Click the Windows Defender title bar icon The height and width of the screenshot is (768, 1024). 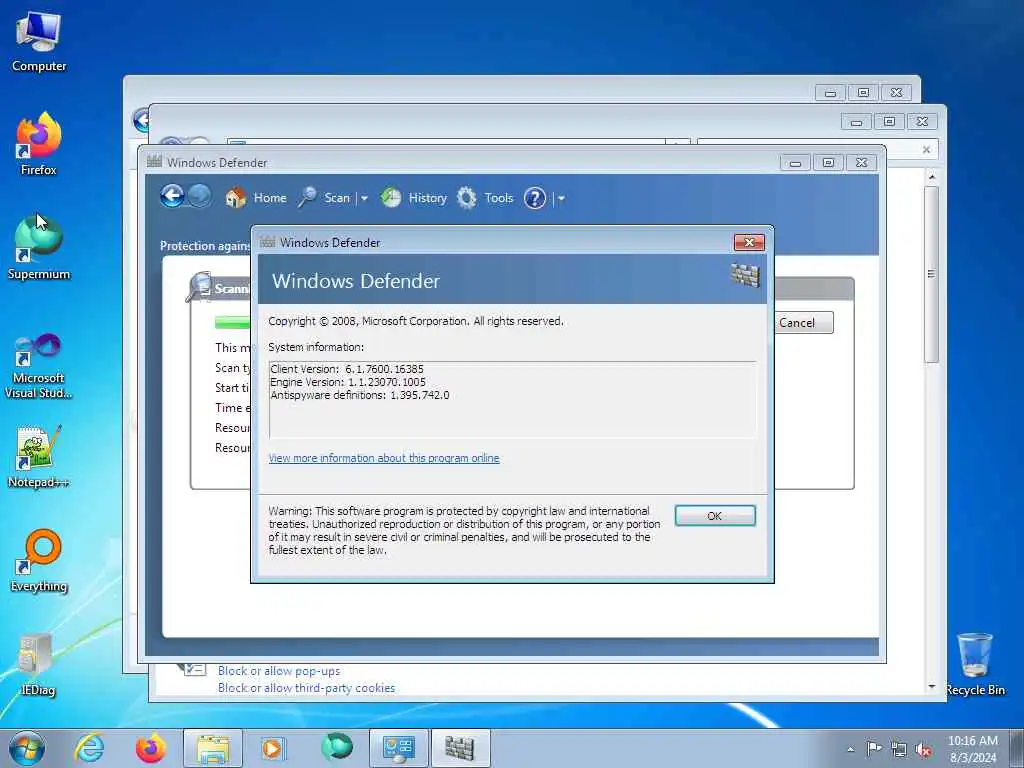pyautogui.click(x=154, y=161)
